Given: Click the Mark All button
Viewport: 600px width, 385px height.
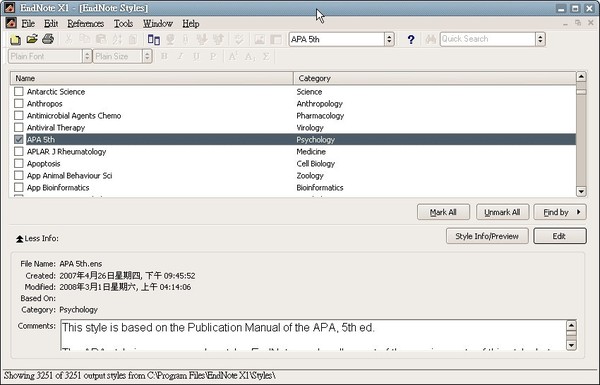Looking at the screenshot, I should (443, 212).
